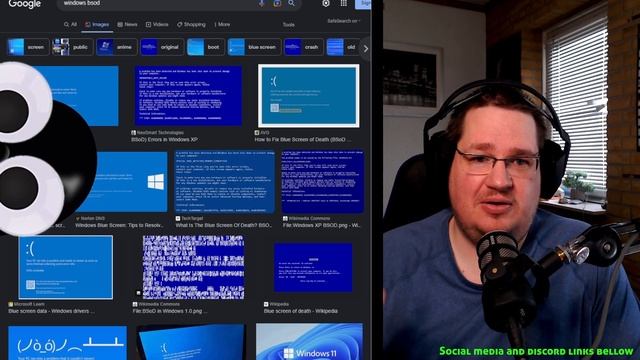Click the AVG source label
Image resolution: width=640 pixels, height=360 pixels.
(262, 133)
